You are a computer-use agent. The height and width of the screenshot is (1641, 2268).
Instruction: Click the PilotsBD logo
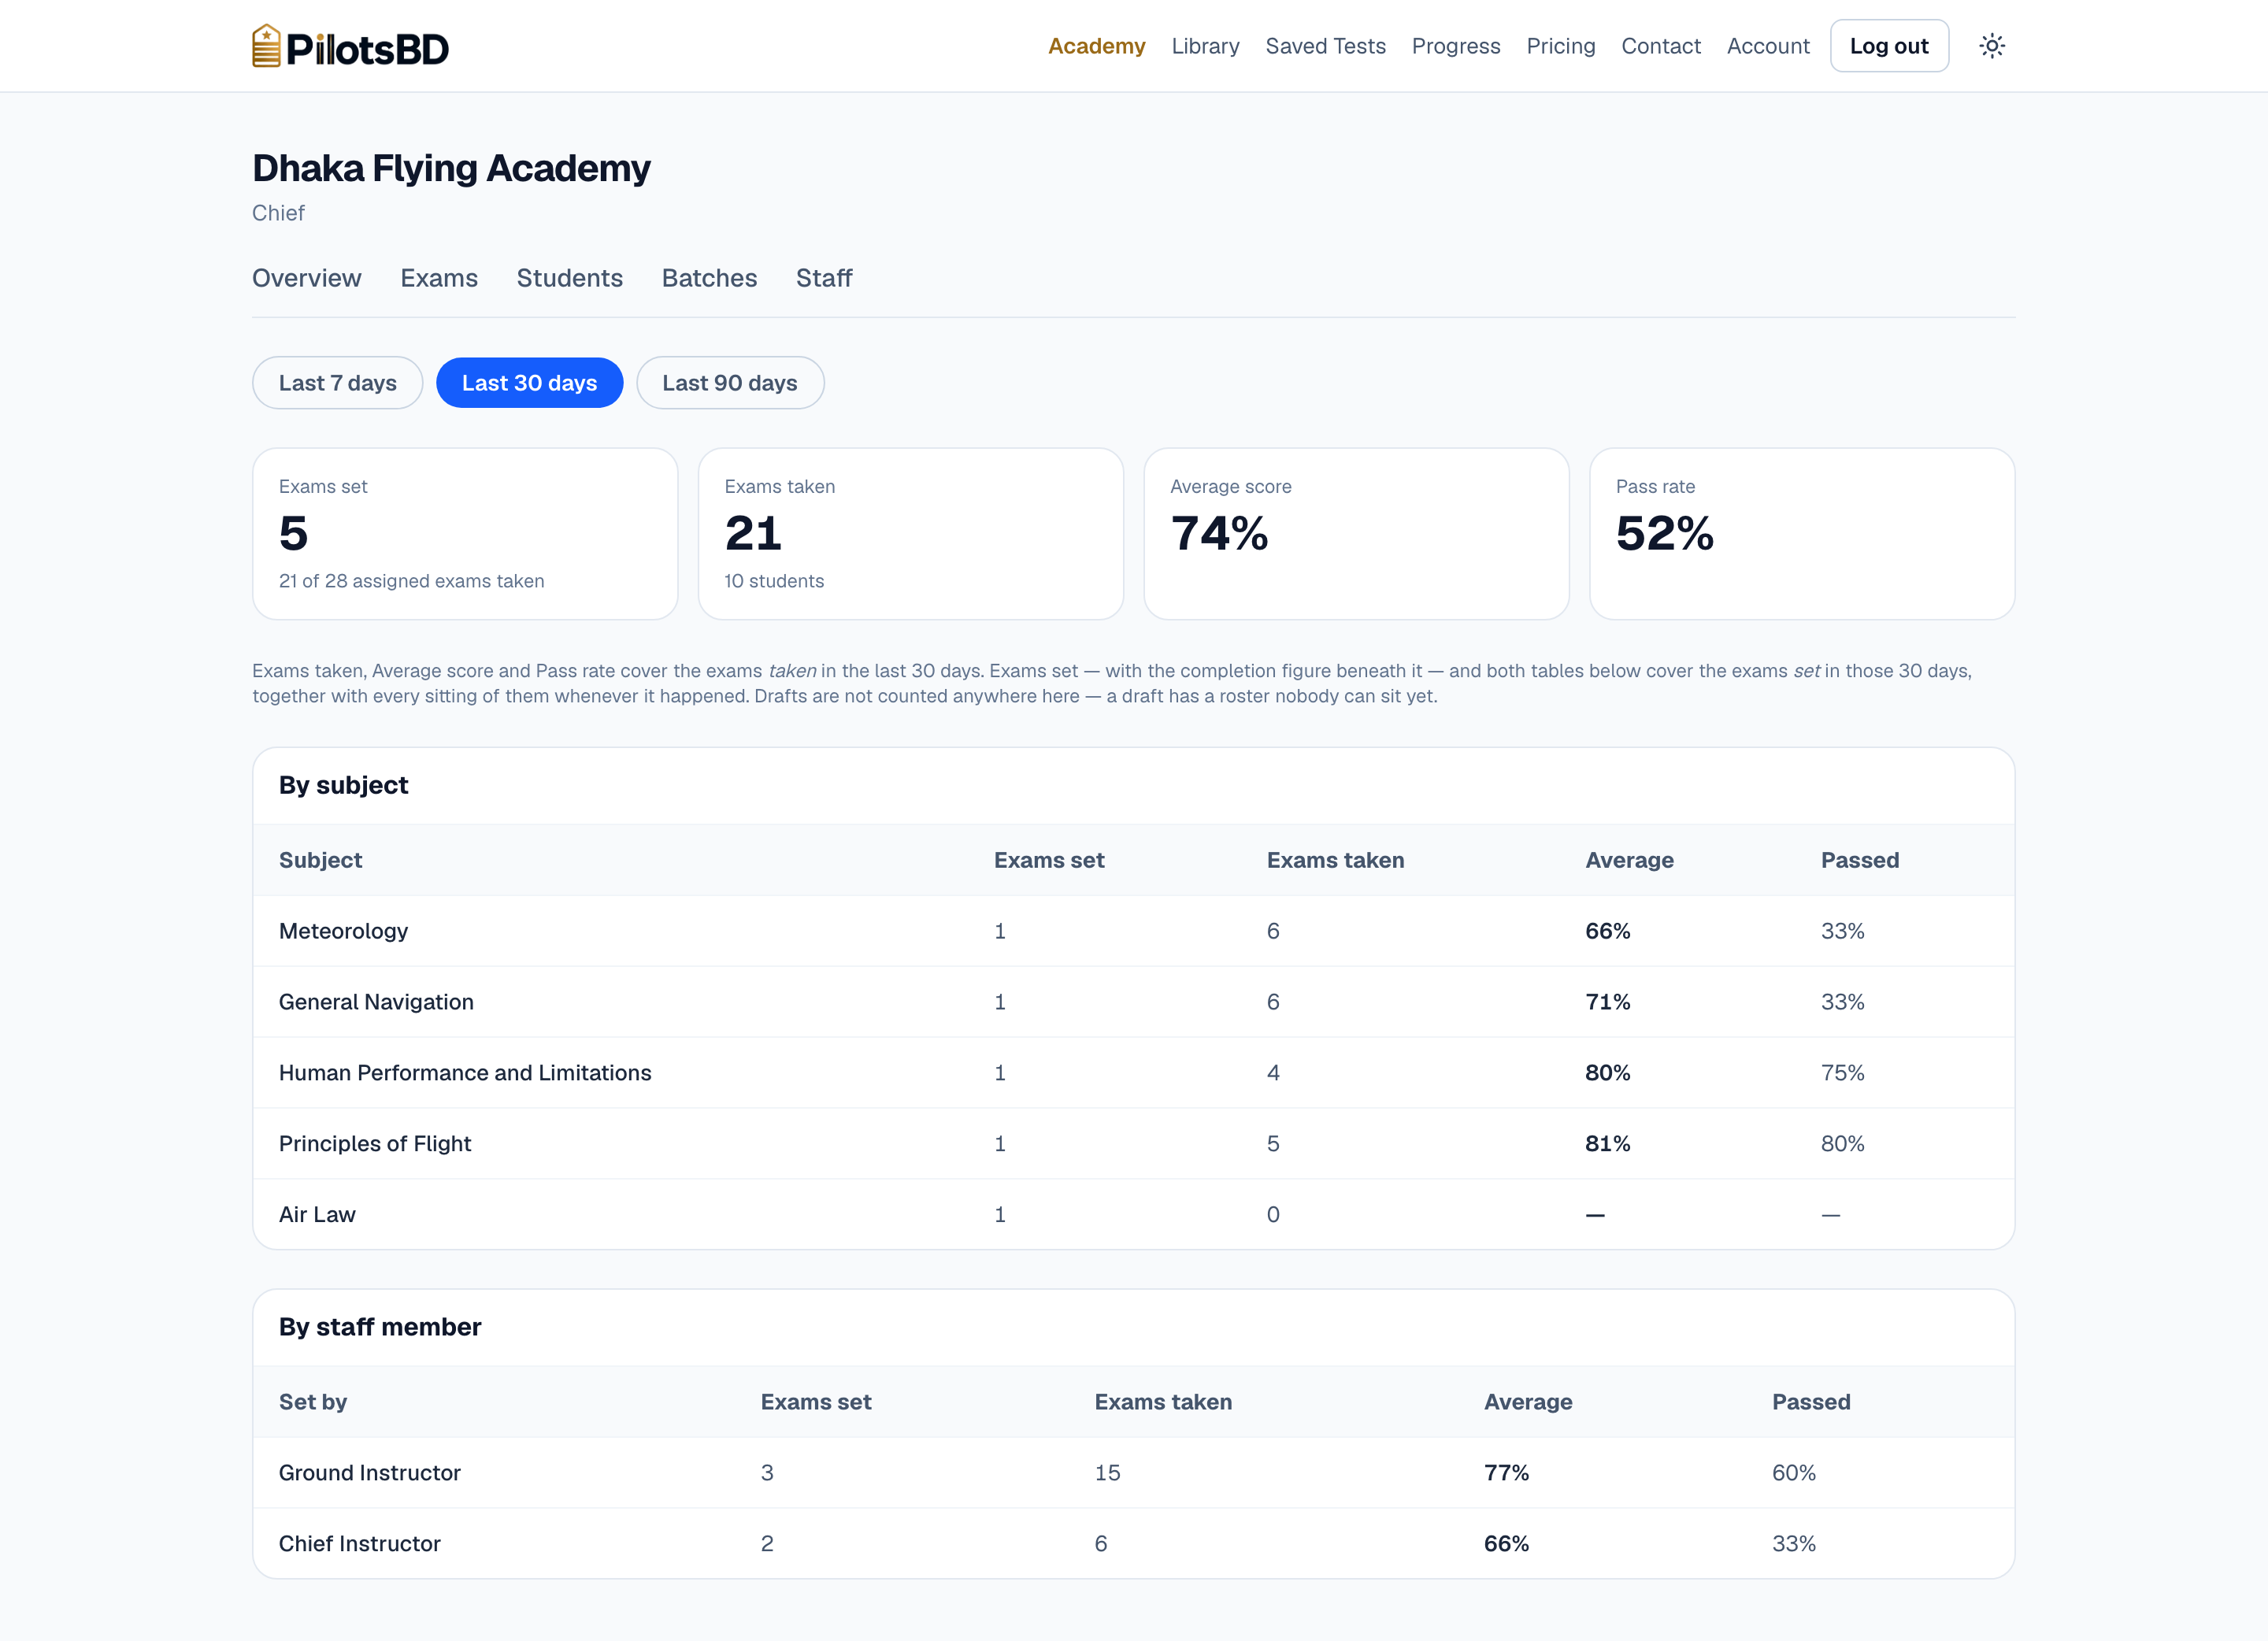point(350,46)
